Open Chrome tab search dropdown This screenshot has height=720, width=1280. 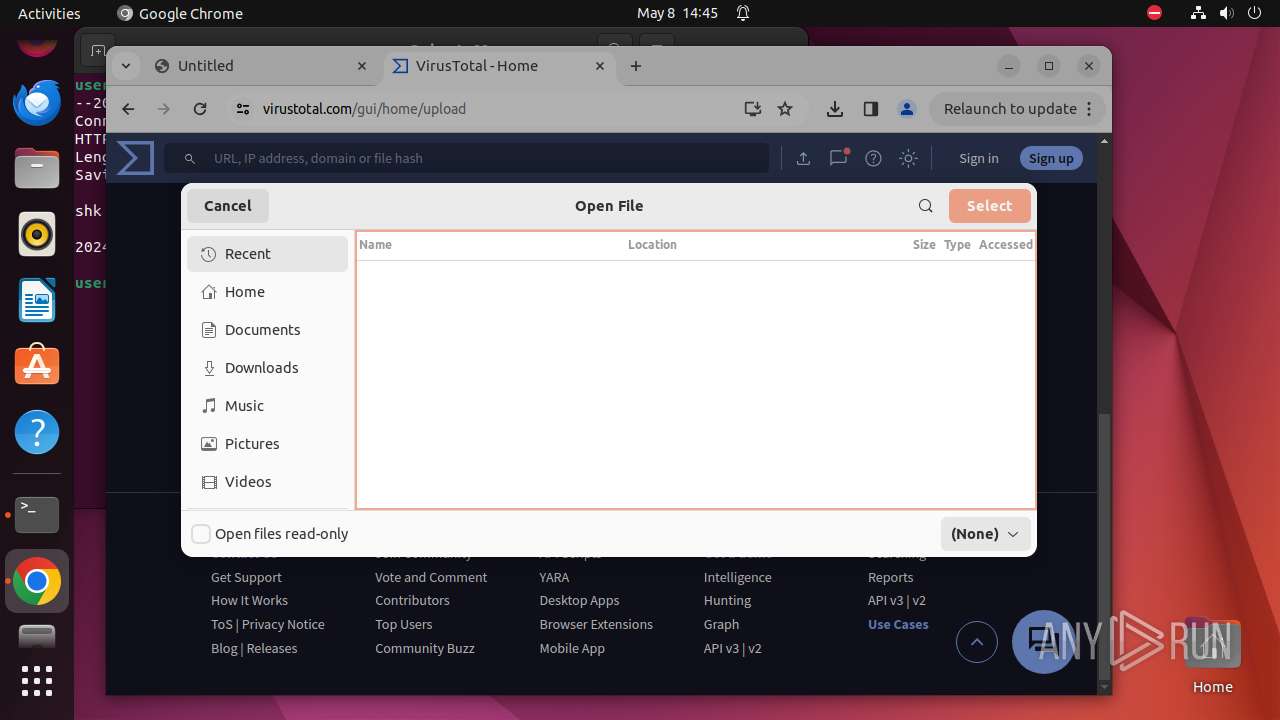pos(126,66)
